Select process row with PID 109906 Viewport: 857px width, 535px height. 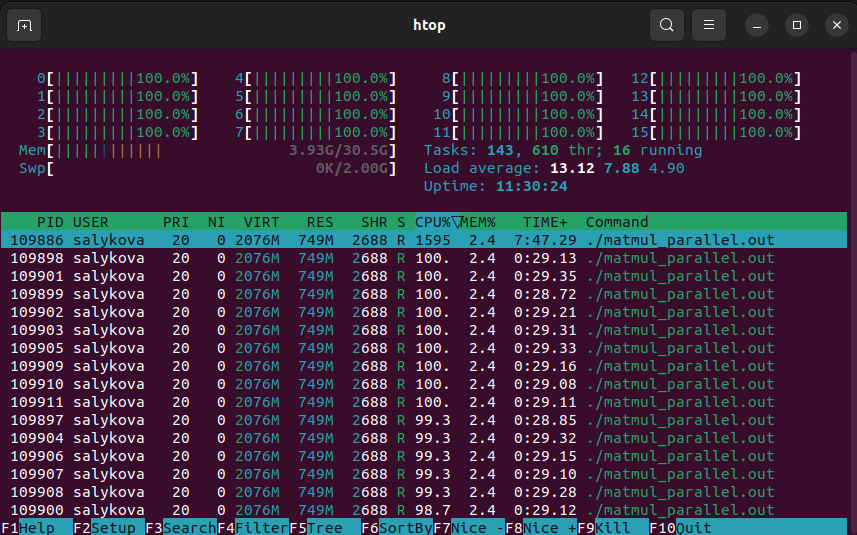[424, 456]
